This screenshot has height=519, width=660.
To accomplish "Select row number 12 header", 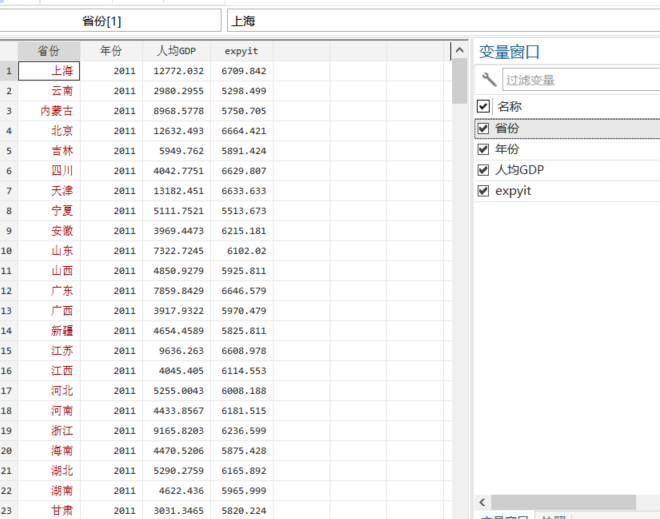I will coord(8,291).
